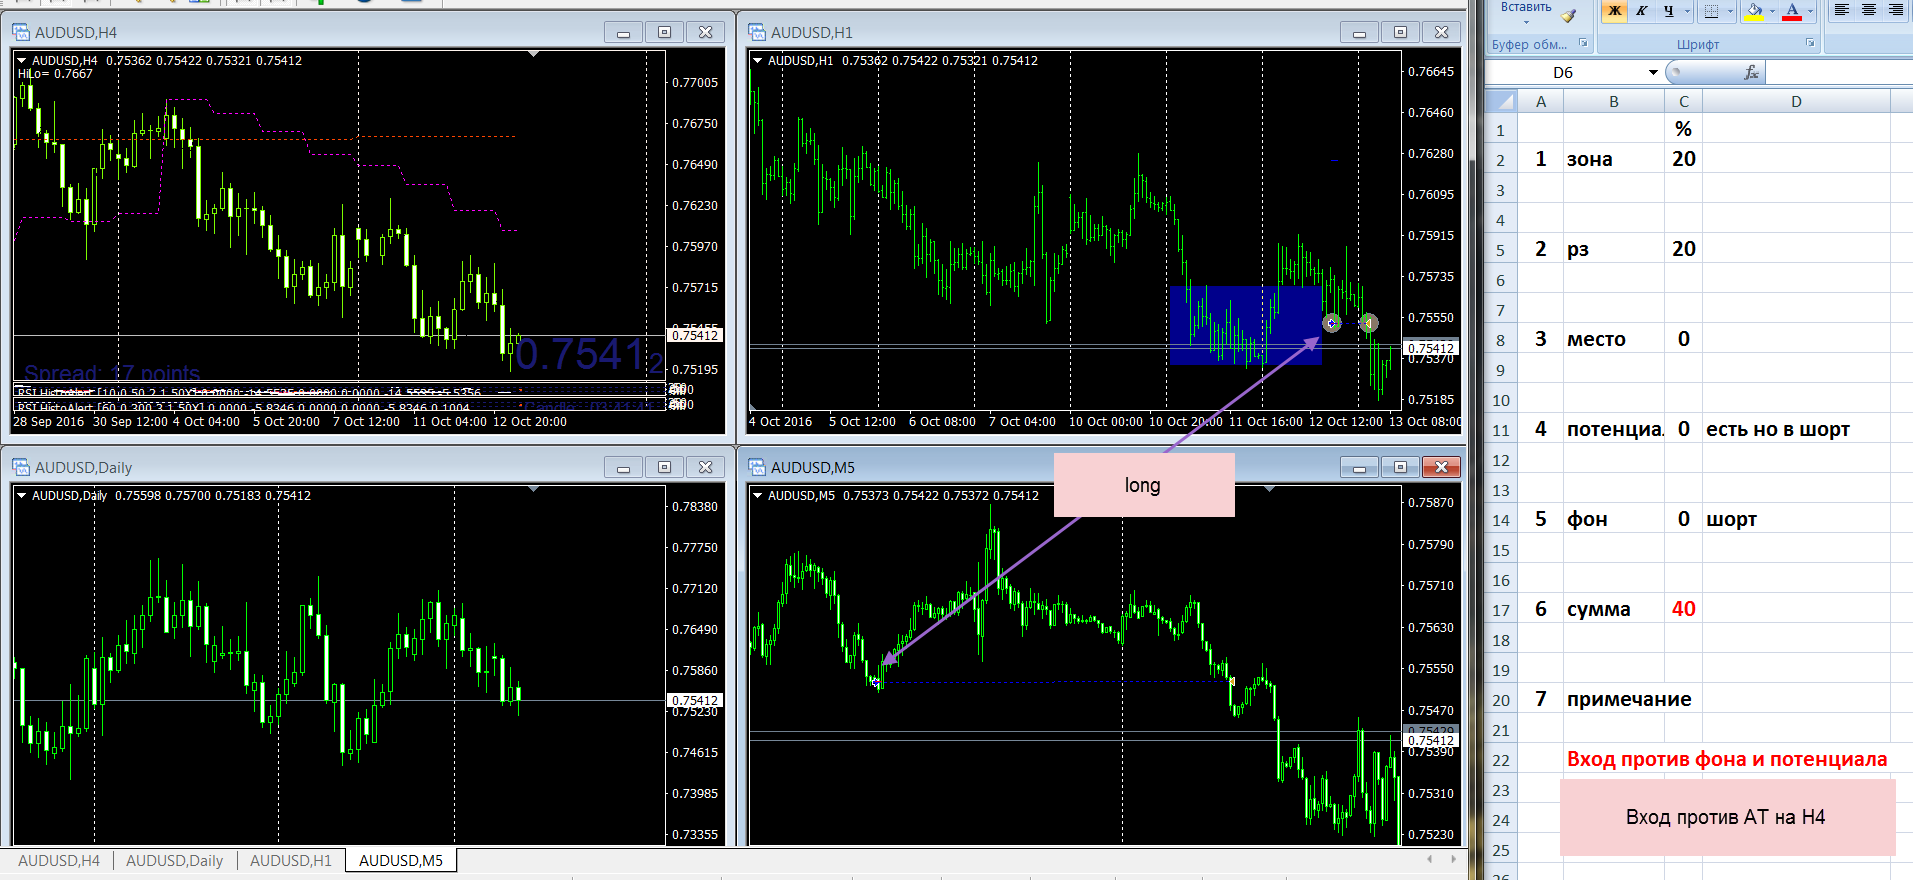1913x880 pixels.
Task: Select column B header
Action: click(1614, 101)
